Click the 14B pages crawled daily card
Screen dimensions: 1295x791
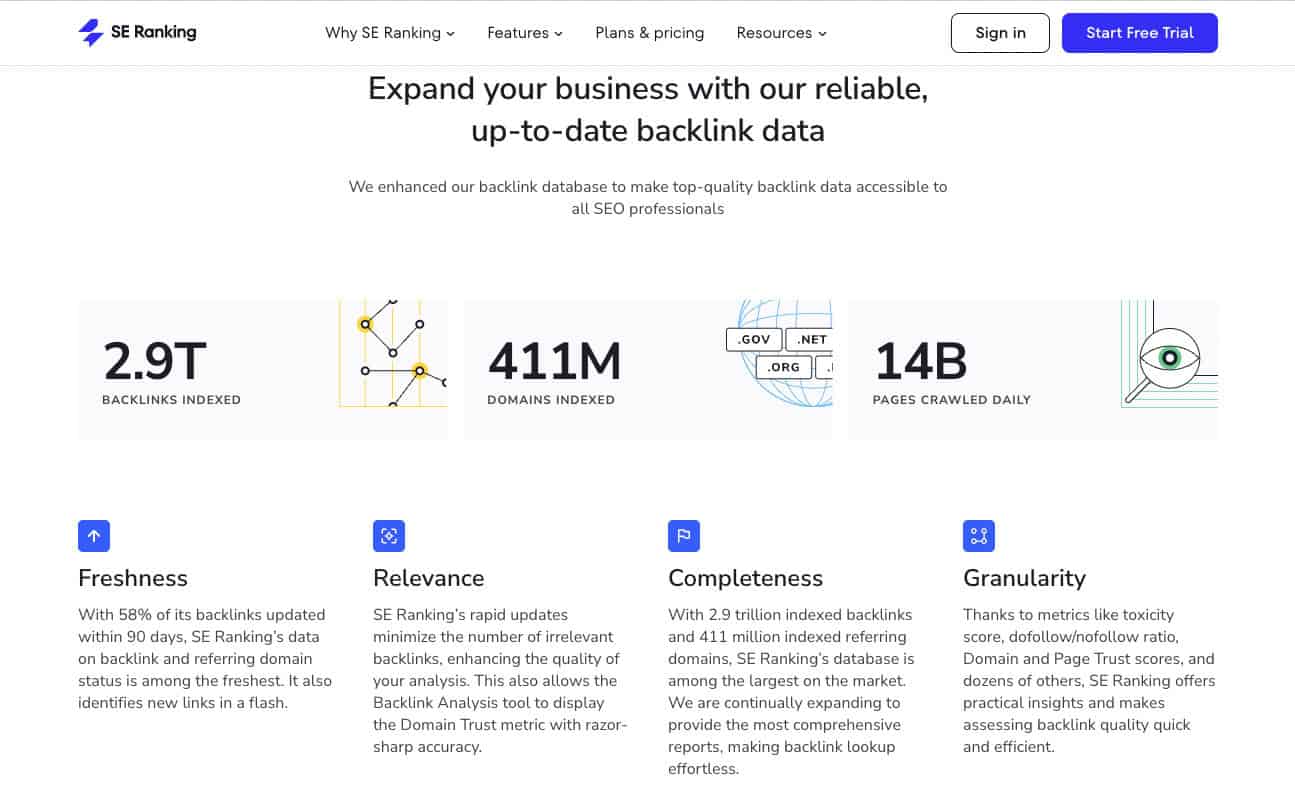click(x=1033, y=370)
